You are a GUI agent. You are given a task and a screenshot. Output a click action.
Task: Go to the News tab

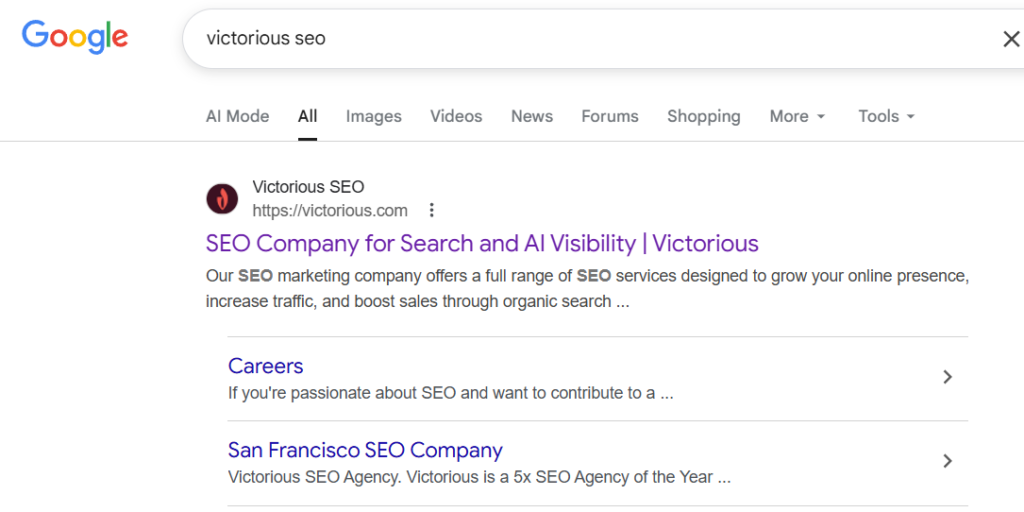point(532,116)
